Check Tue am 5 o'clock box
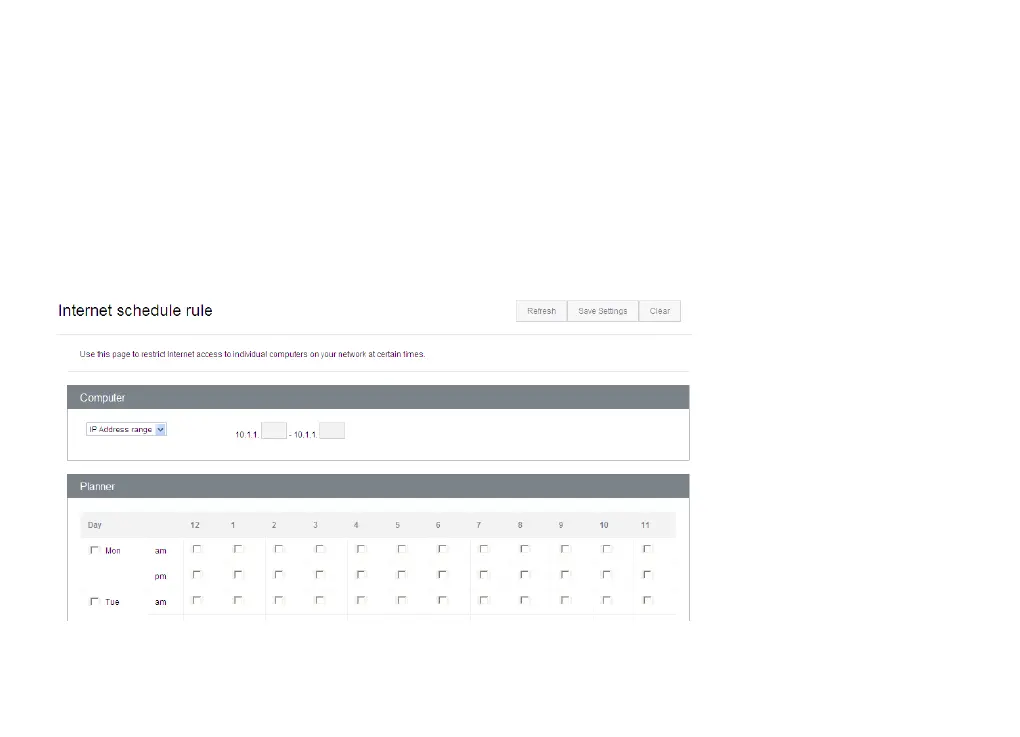1020x737 pixels. [402, 600]
